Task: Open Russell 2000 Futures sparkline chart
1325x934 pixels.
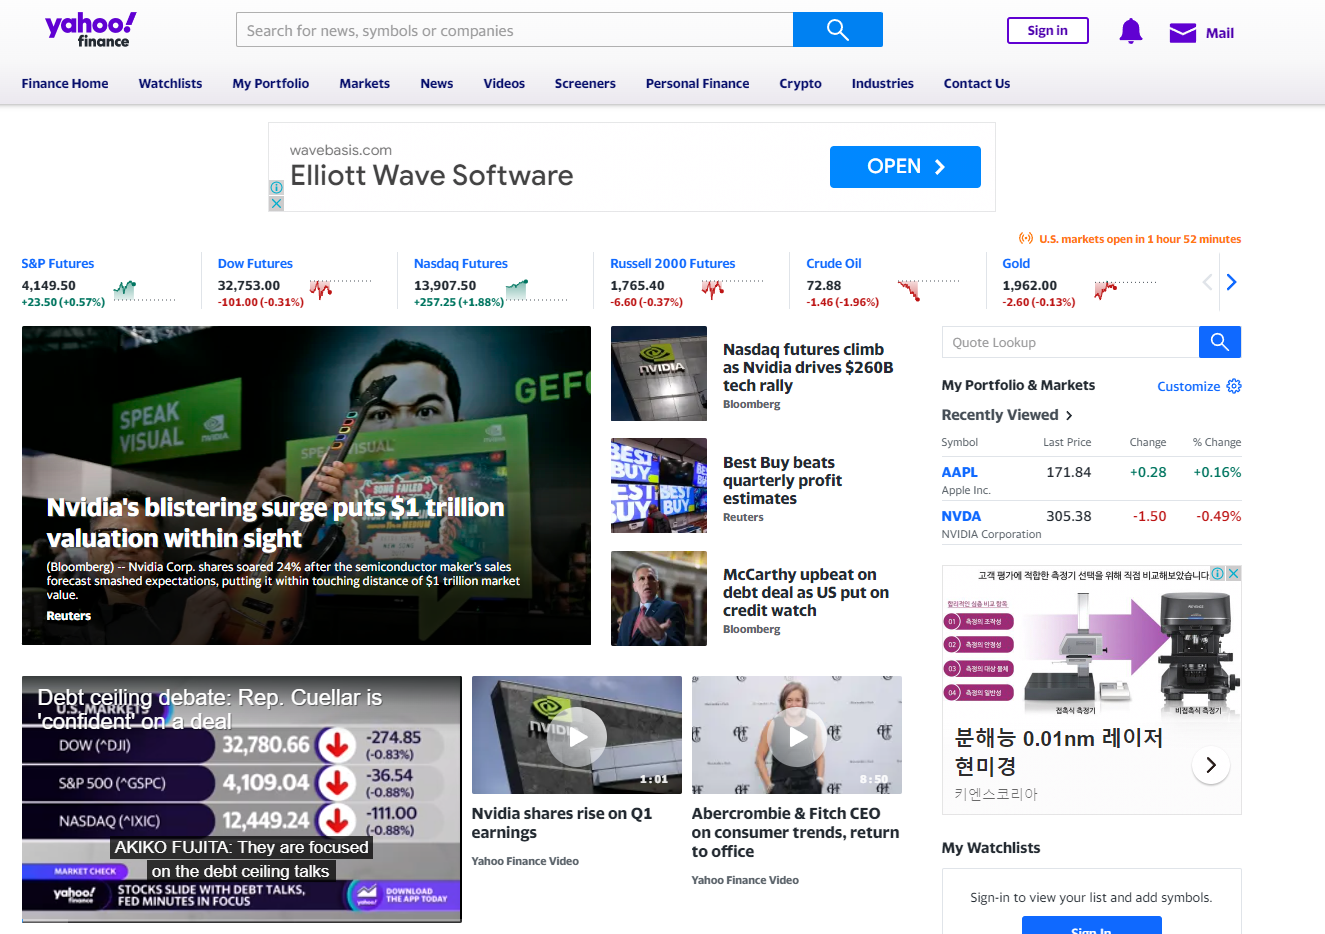Action: [x=733, y=291]
